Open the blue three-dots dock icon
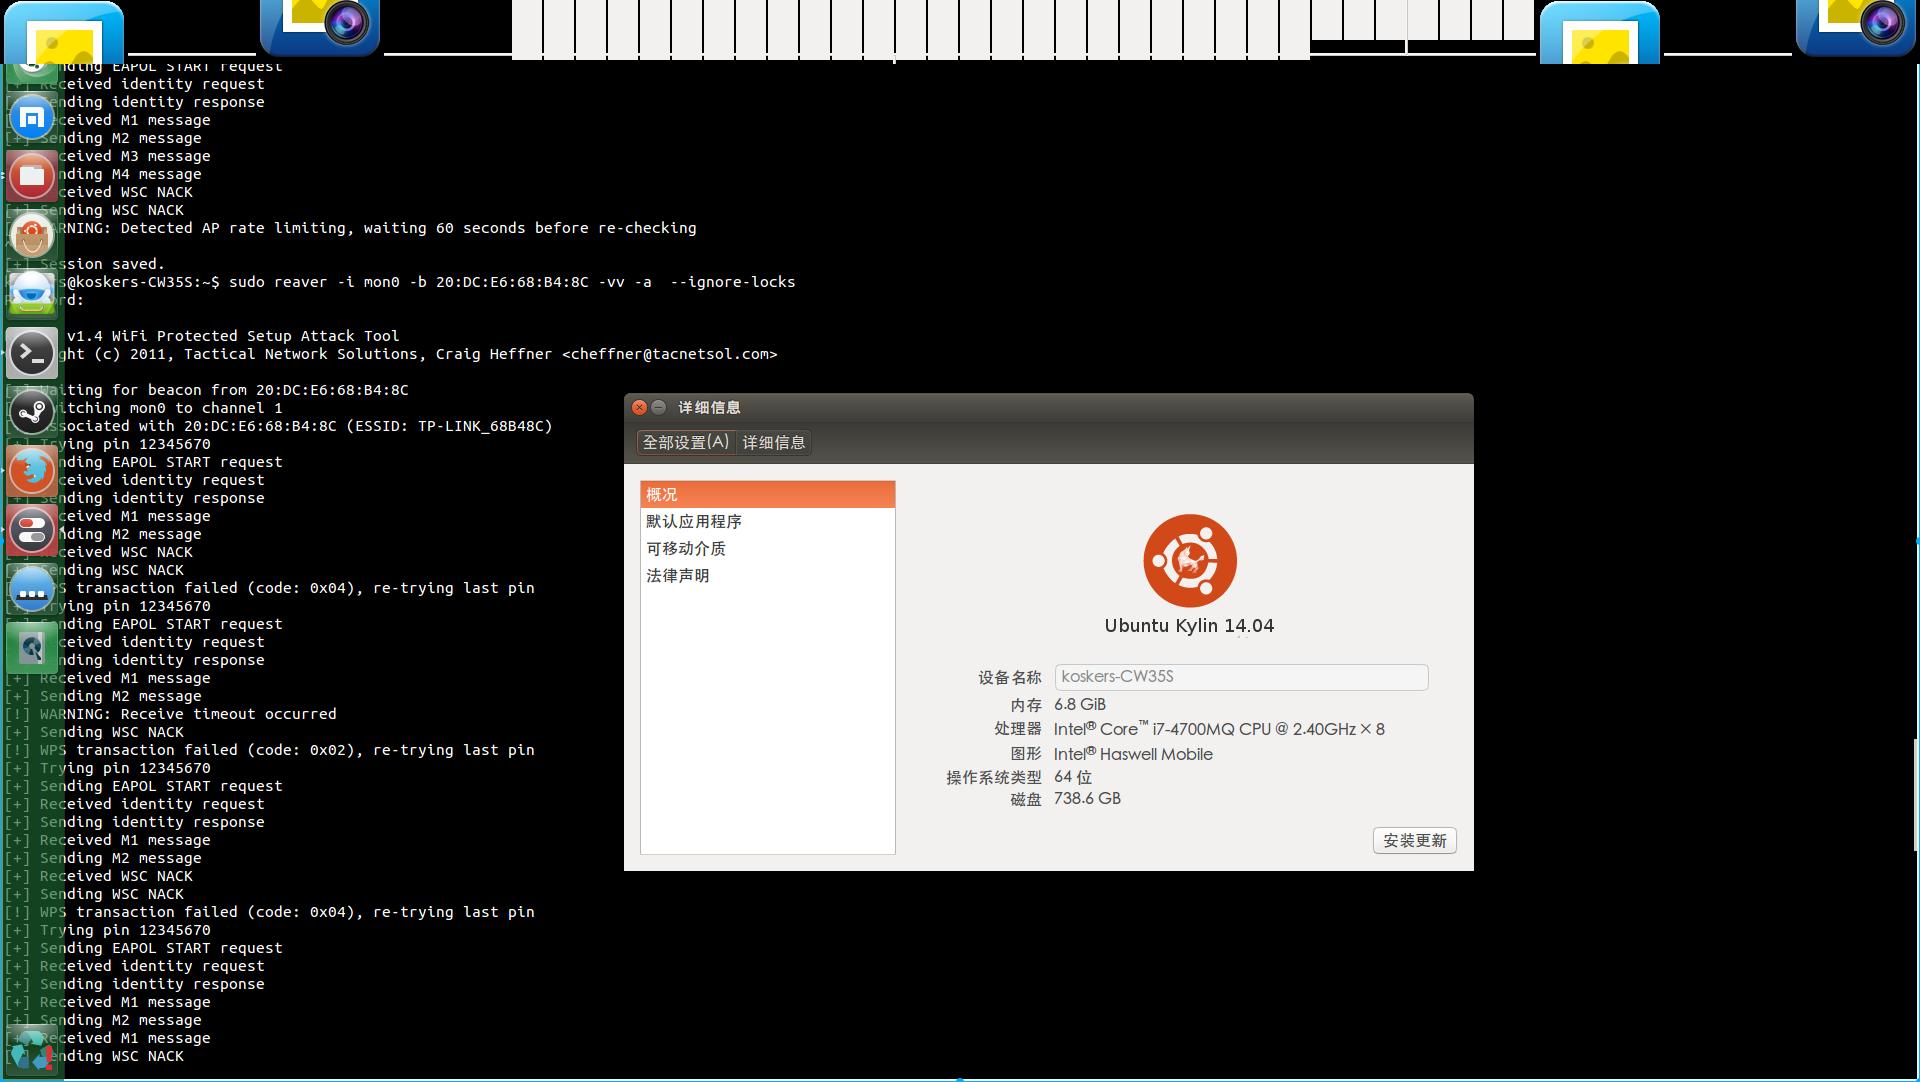The width and height of the screenshot is (1920, 1082). pyautogui.click(x=31, y=589)
